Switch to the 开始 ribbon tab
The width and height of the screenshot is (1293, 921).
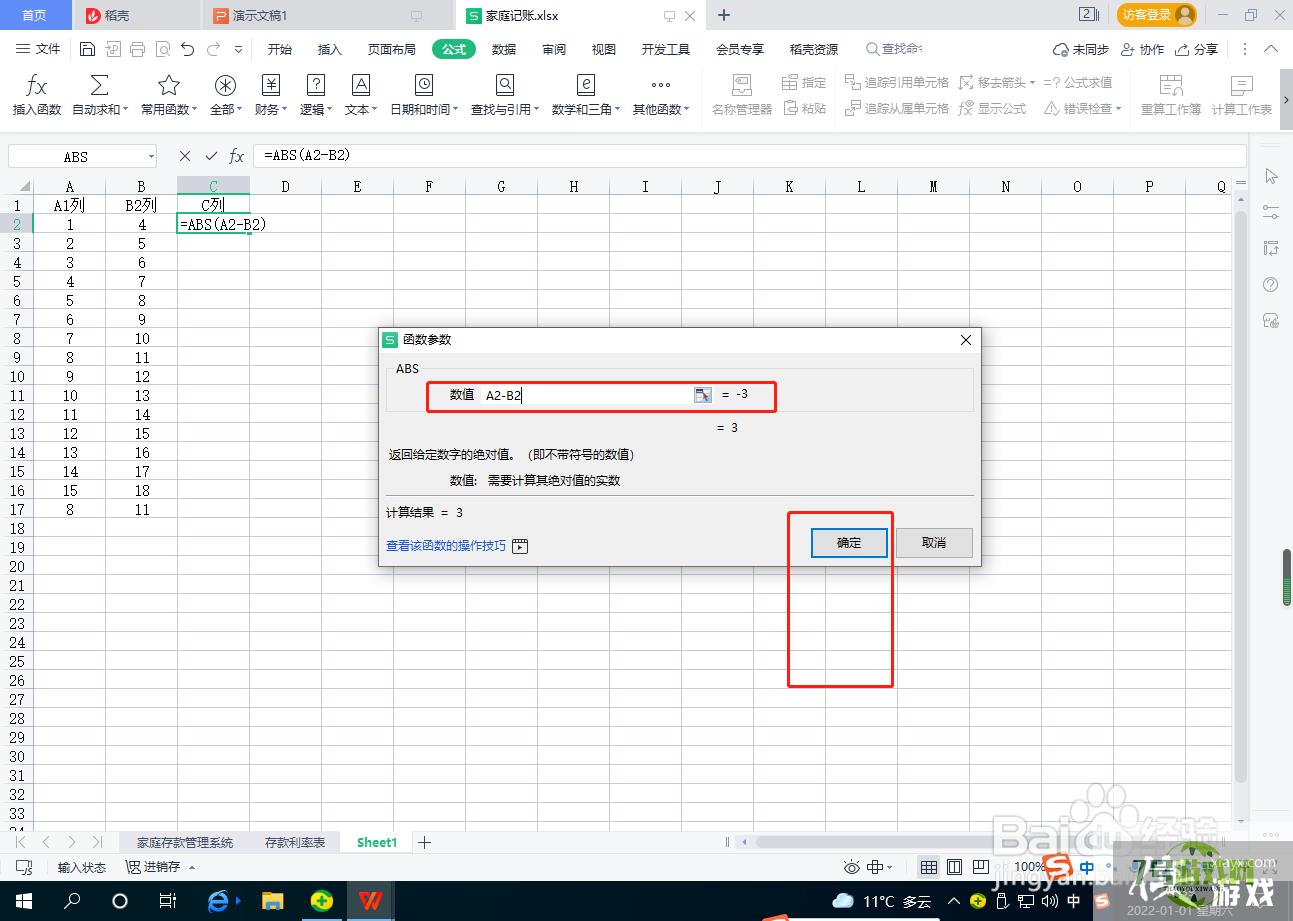pyautogui.click(x=280, y=49)
